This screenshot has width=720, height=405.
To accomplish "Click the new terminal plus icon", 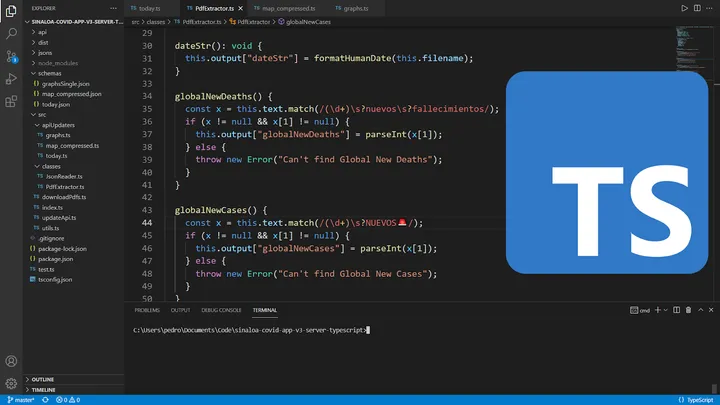I will 655,310.
